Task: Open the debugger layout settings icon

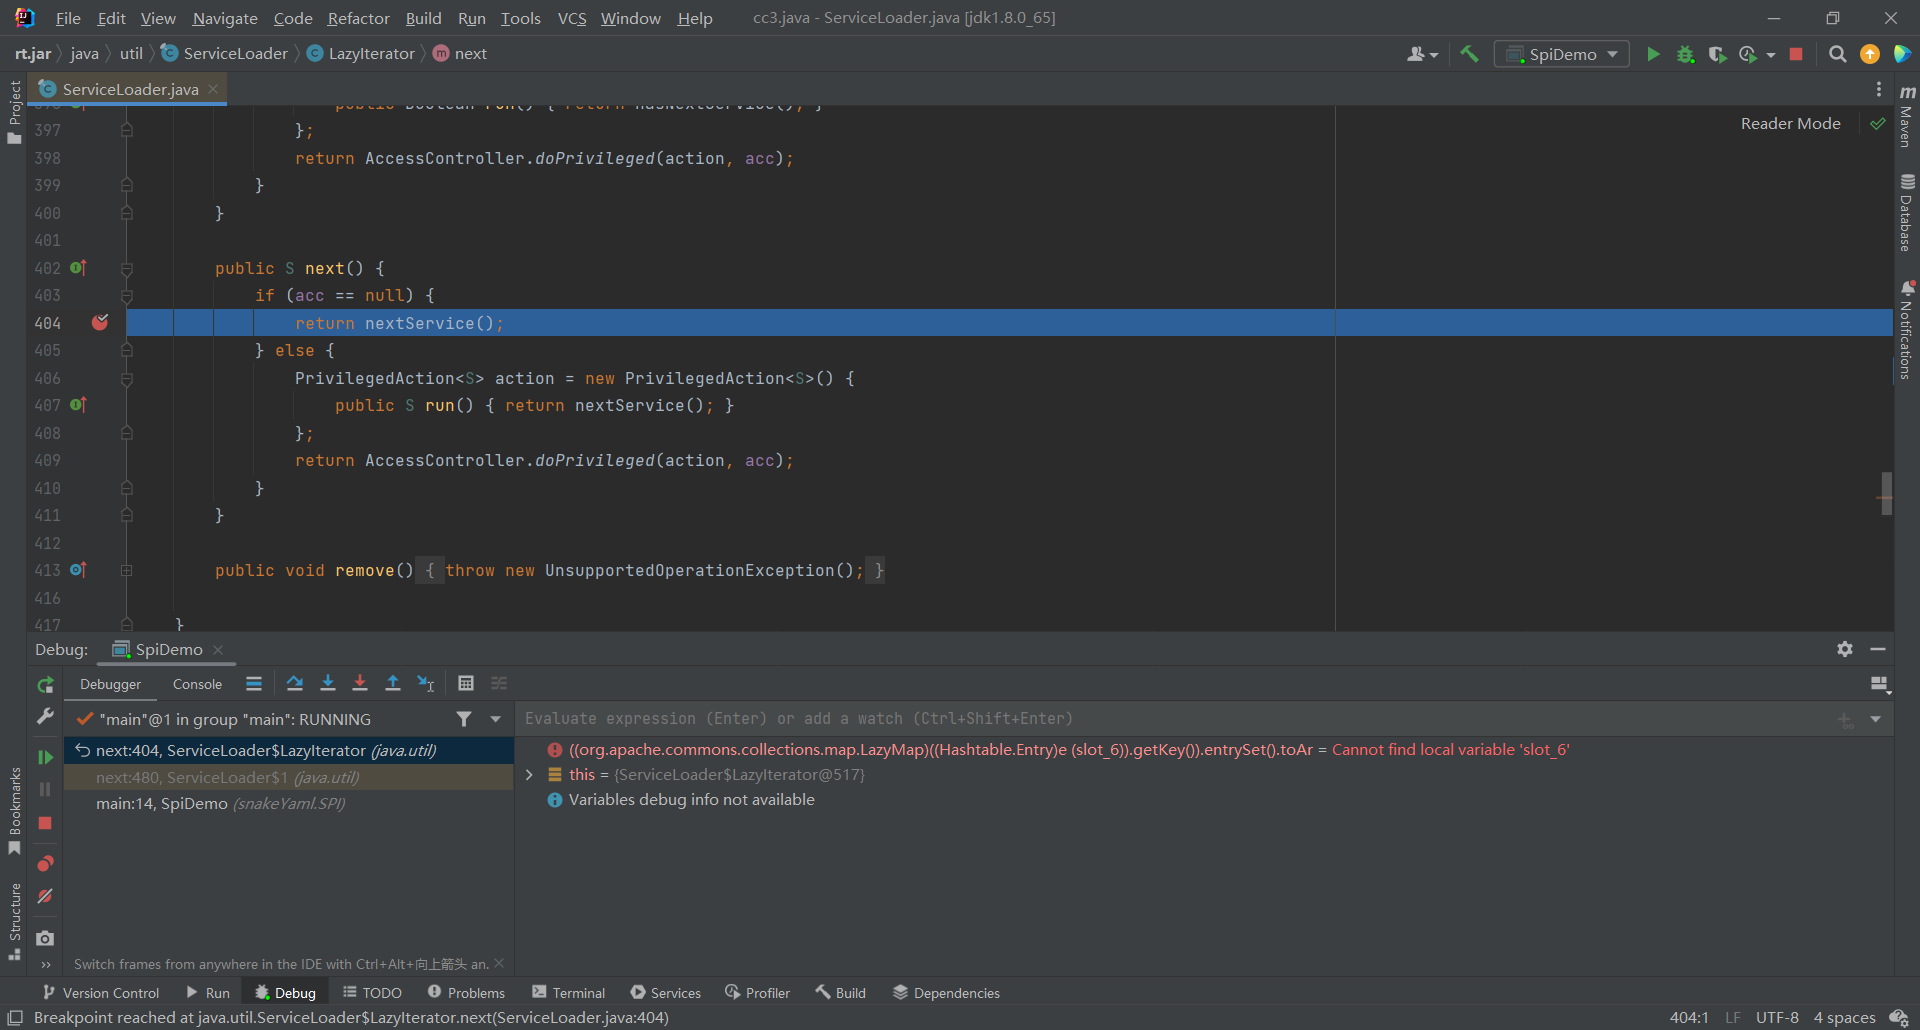Action: [x=1880, y=684]
